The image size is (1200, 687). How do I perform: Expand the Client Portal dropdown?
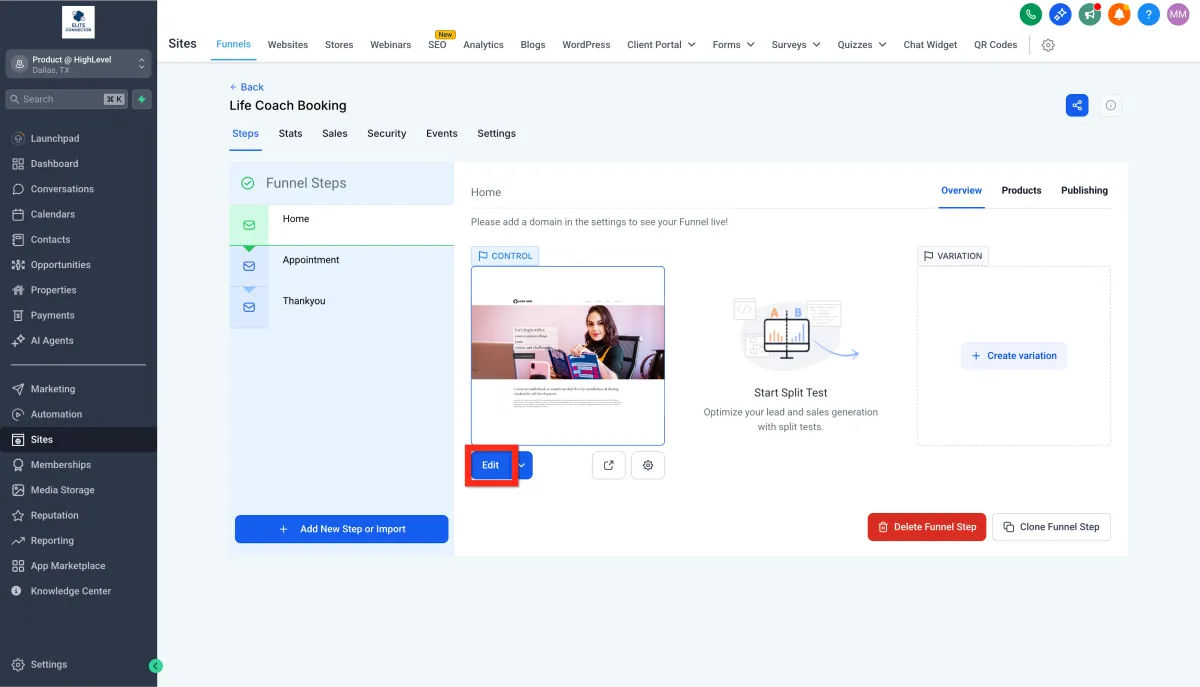click(x=661, y=45)
